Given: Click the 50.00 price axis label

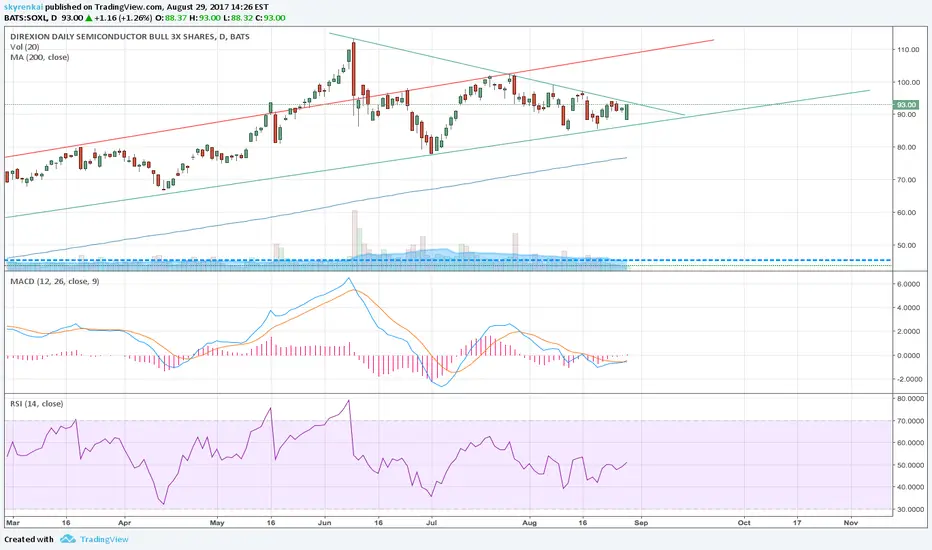Looking at the screenshot, I should point(906,246).
